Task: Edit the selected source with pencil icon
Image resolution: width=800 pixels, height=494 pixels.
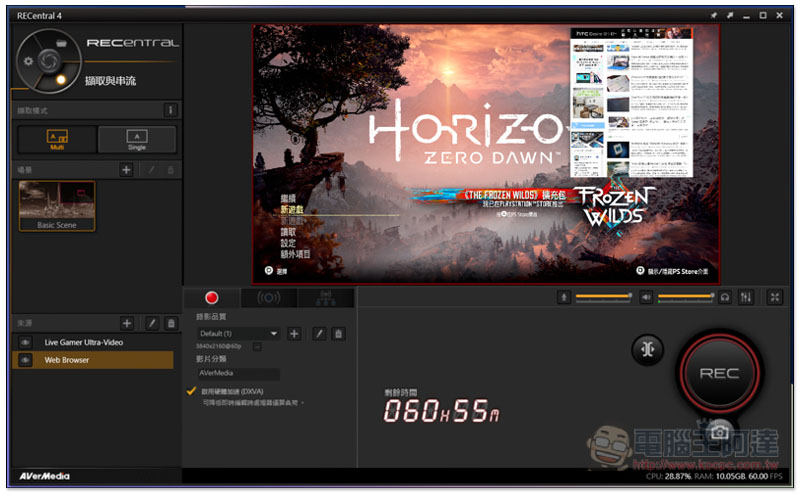Action: [152, 323]
